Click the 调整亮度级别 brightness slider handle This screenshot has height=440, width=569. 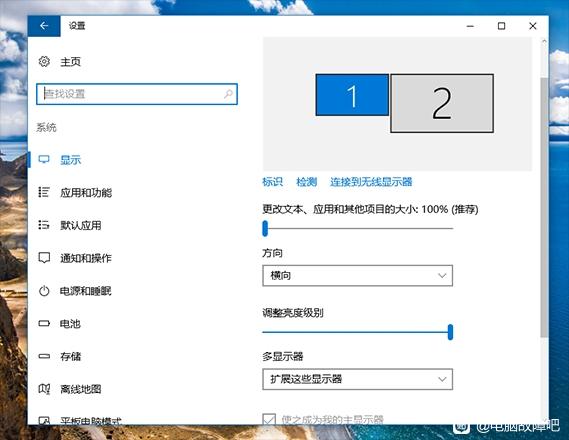coord(450,332)
